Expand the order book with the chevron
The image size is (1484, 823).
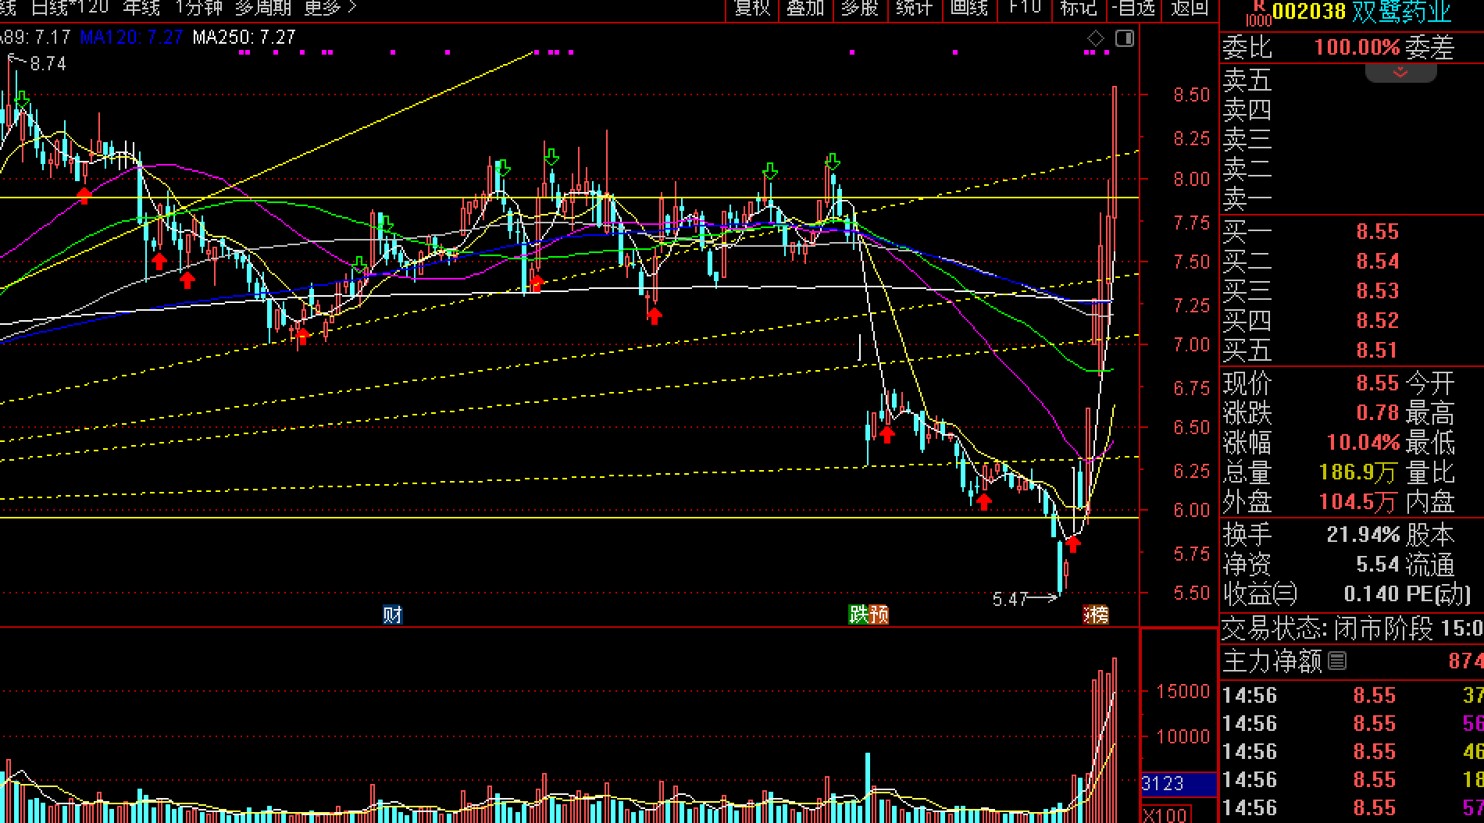click(x=1400, y=72)
